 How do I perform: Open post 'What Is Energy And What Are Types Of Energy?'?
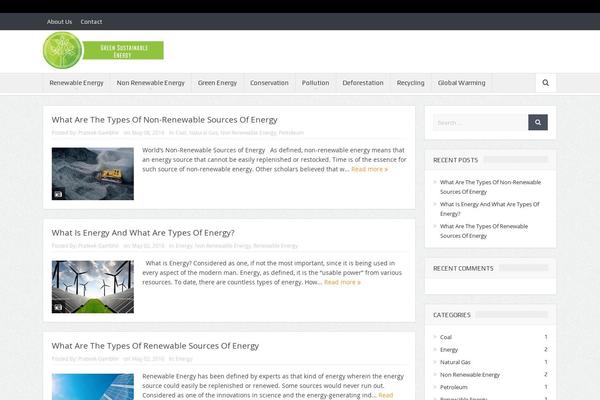(143, 233)
